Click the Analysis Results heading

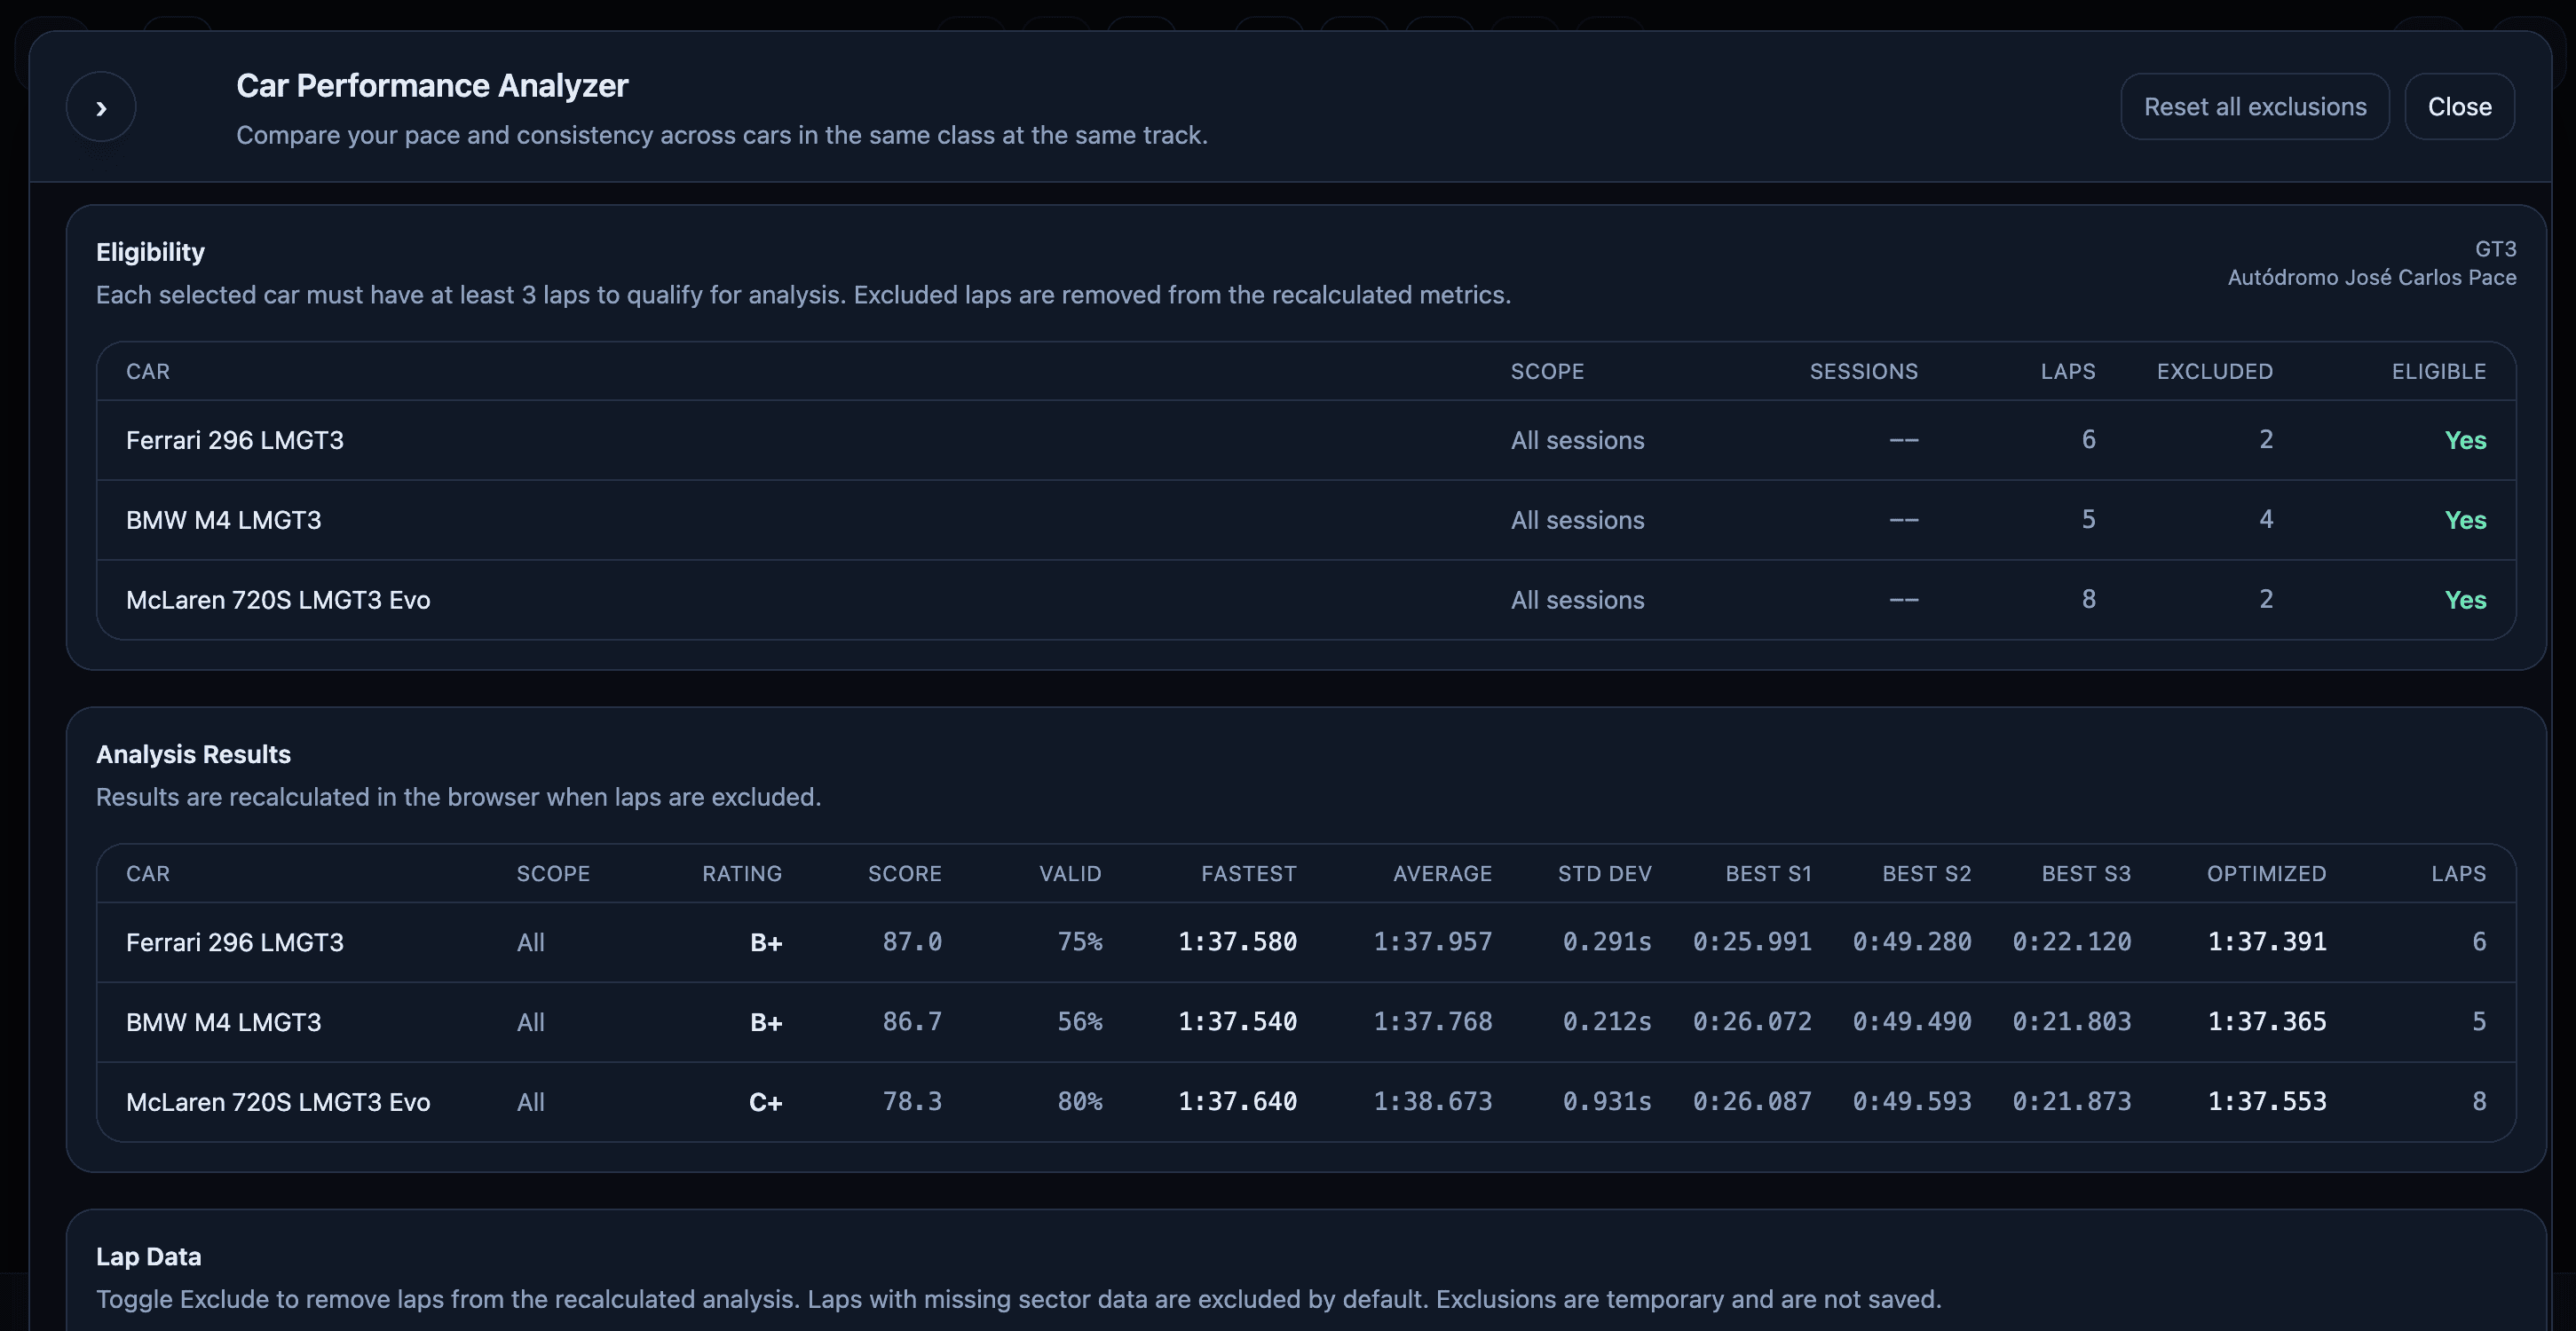[193, 755]
